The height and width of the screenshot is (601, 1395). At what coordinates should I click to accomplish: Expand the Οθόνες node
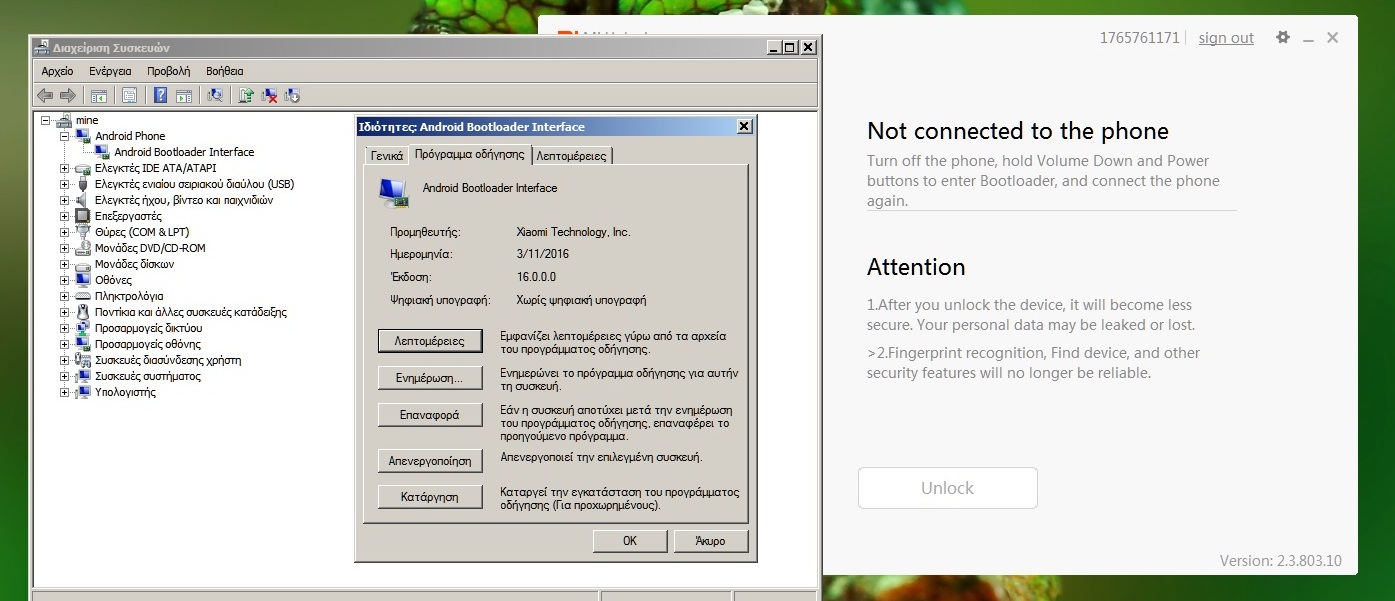65,280
